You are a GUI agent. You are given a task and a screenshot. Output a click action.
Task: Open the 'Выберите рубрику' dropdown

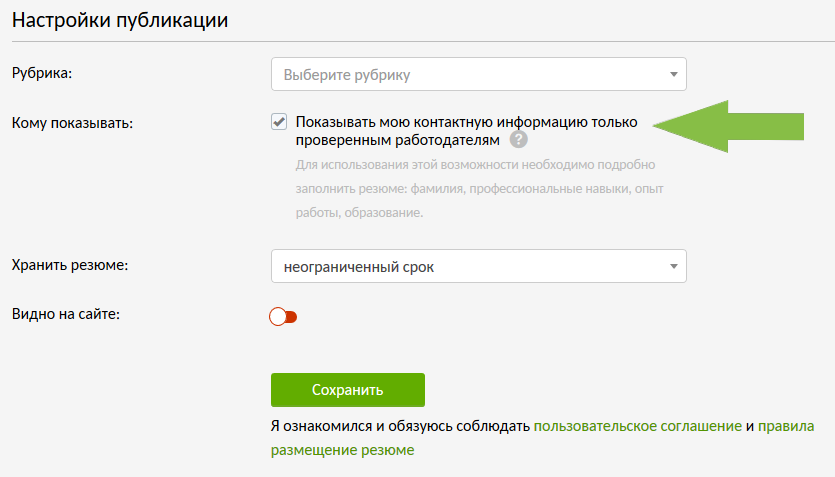pyautogui.click(x=478, y=74)
